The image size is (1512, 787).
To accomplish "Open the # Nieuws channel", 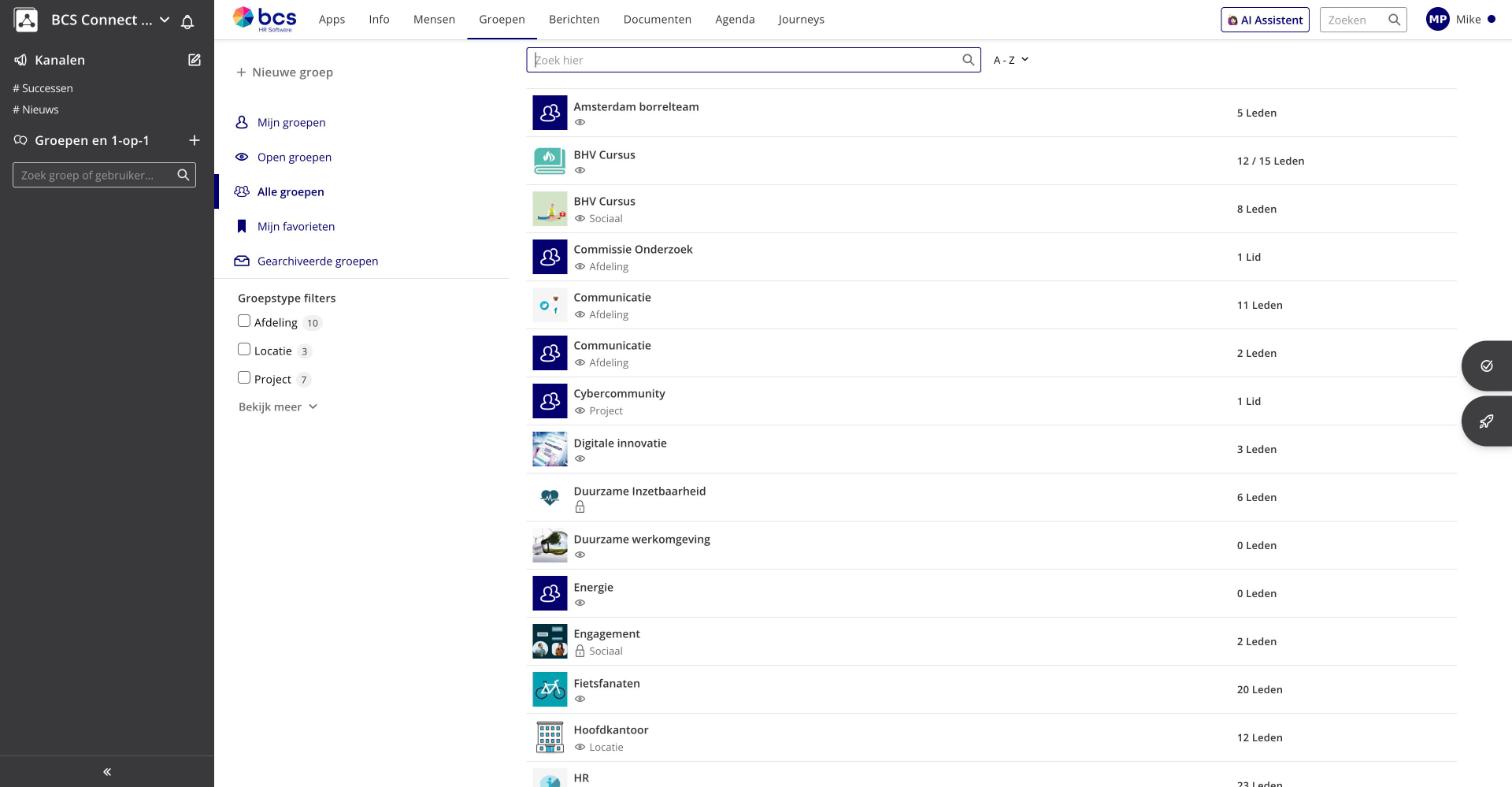I will pyautogui.click(x=36, y=110).
